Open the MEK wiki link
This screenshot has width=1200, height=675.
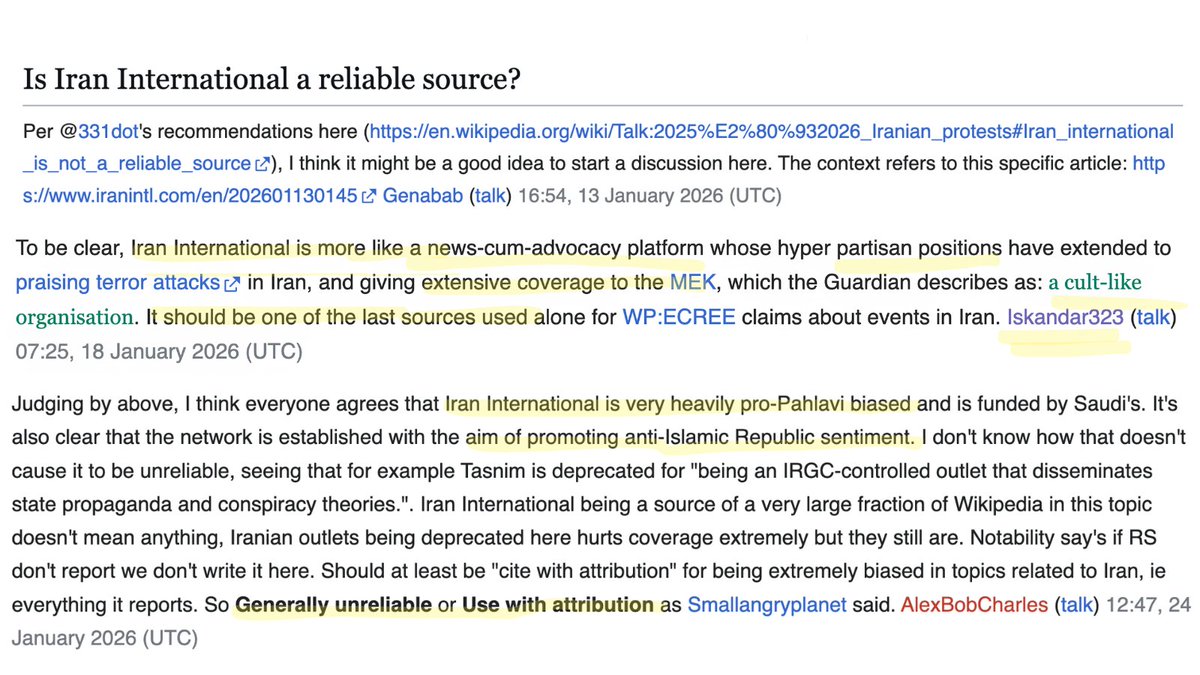[694, 282]
